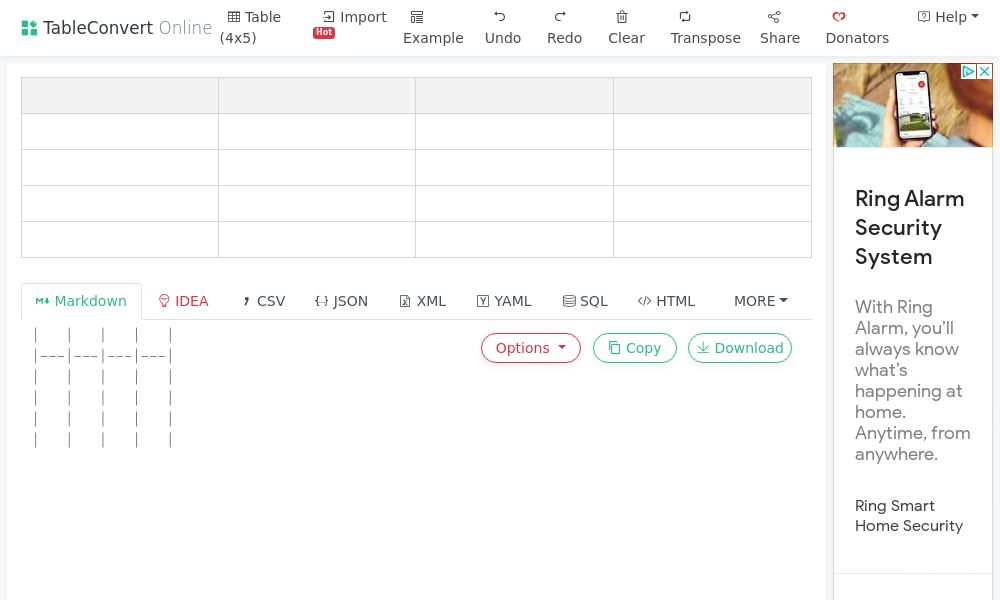Download the converted table

[x=739, y=348]
